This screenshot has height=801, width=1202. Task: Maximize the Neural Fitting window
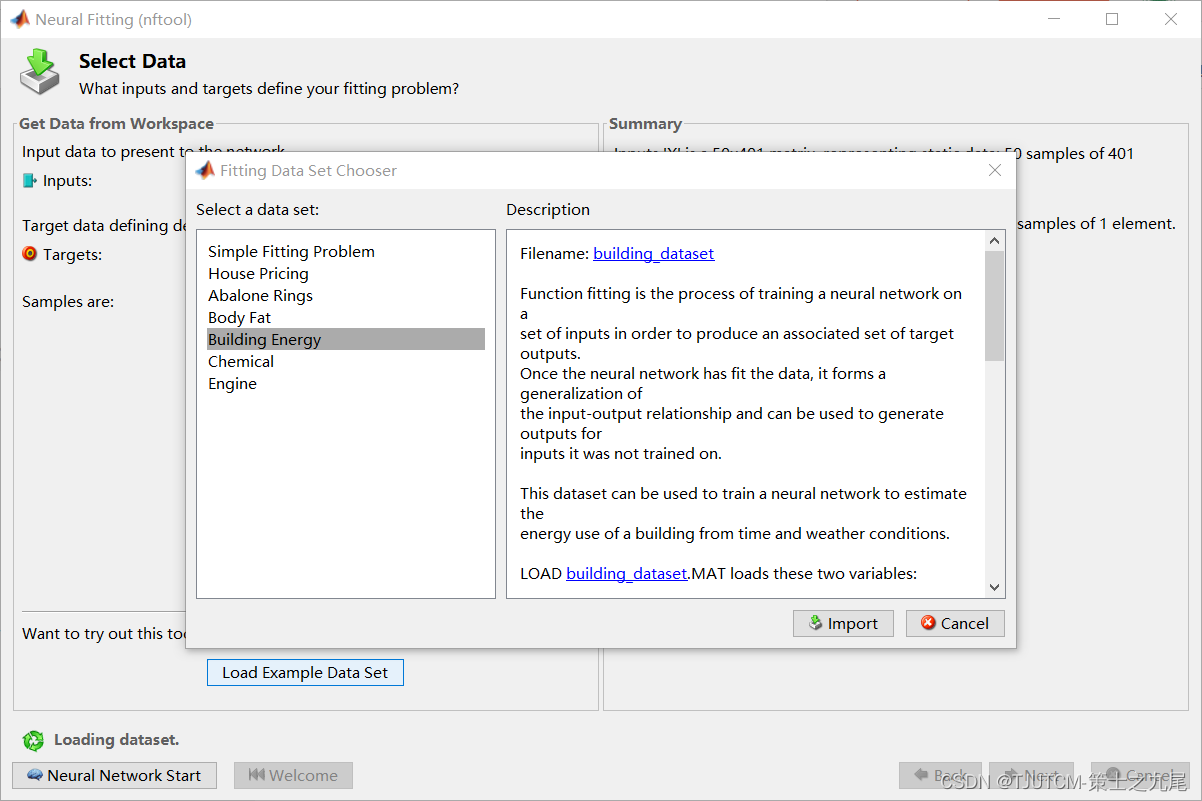[x=1112, y=19]
